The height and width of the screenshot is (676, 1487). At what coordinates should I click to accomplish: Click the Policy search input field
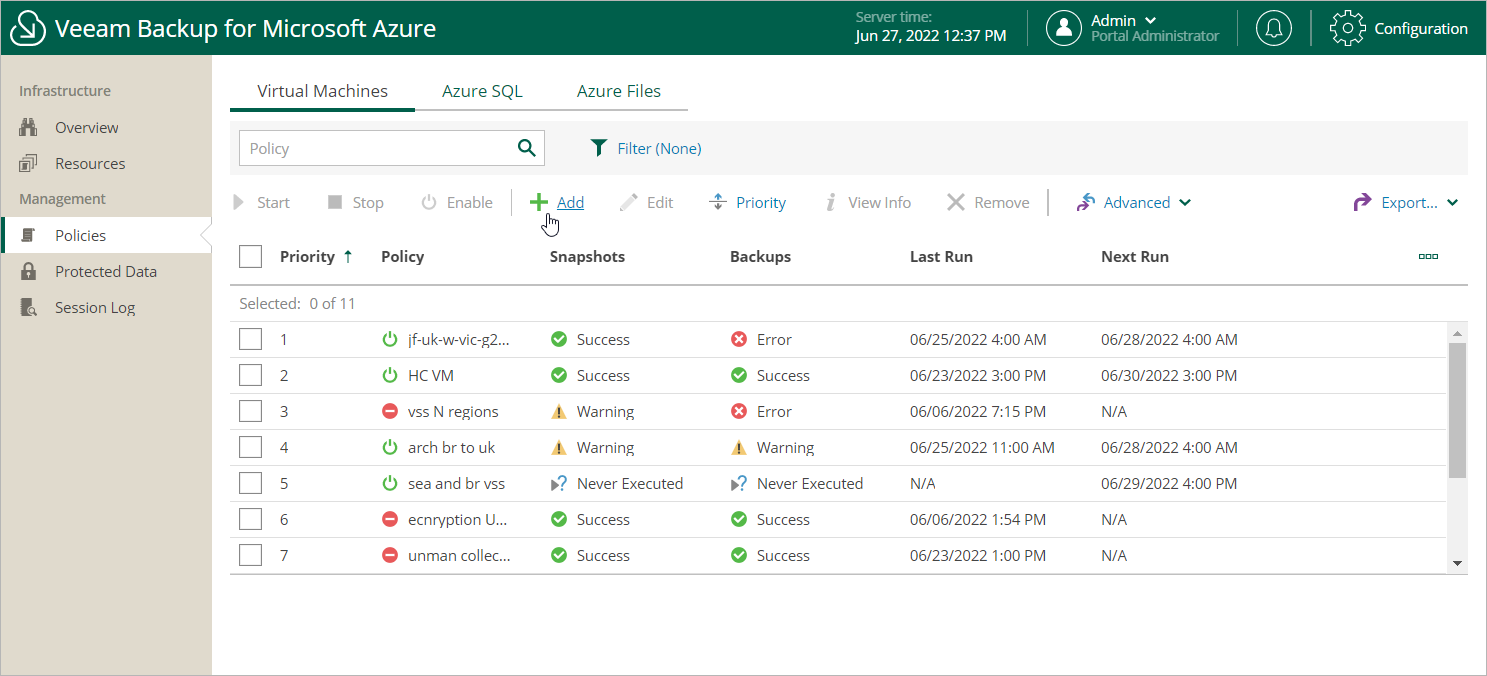pos(375,148)
